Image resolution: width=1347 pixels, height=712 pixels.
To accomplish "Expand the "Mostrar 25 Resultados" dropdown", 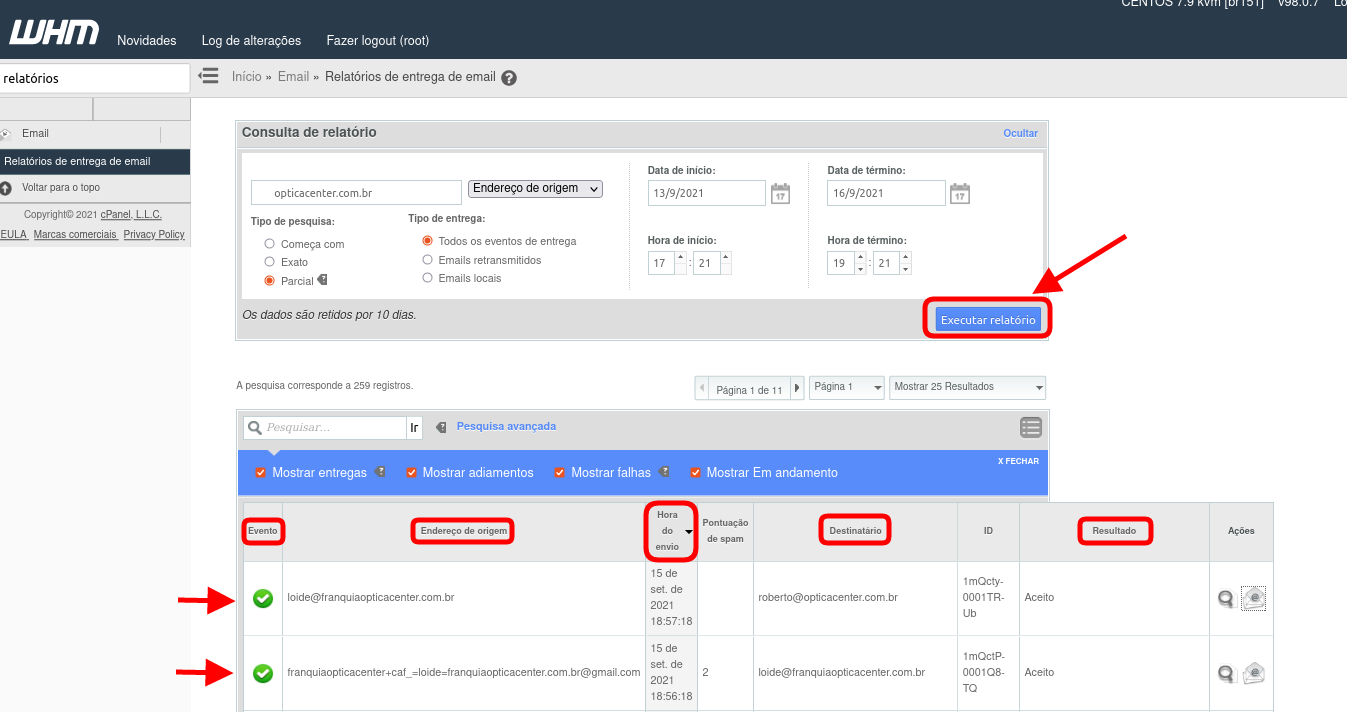I will [966, 387].
